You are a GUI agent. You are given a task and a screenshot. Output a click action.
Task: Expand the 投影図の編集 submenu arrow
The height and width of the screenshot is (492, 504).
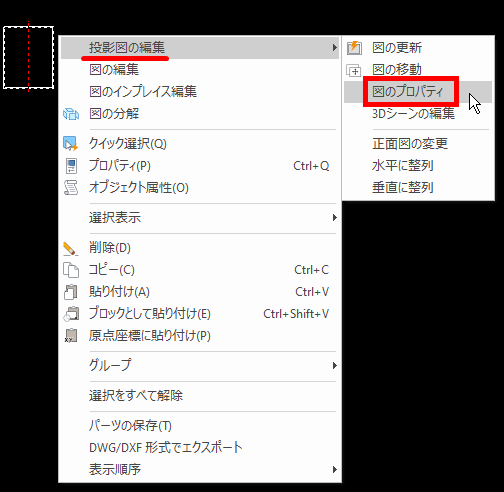click(334, 48)
